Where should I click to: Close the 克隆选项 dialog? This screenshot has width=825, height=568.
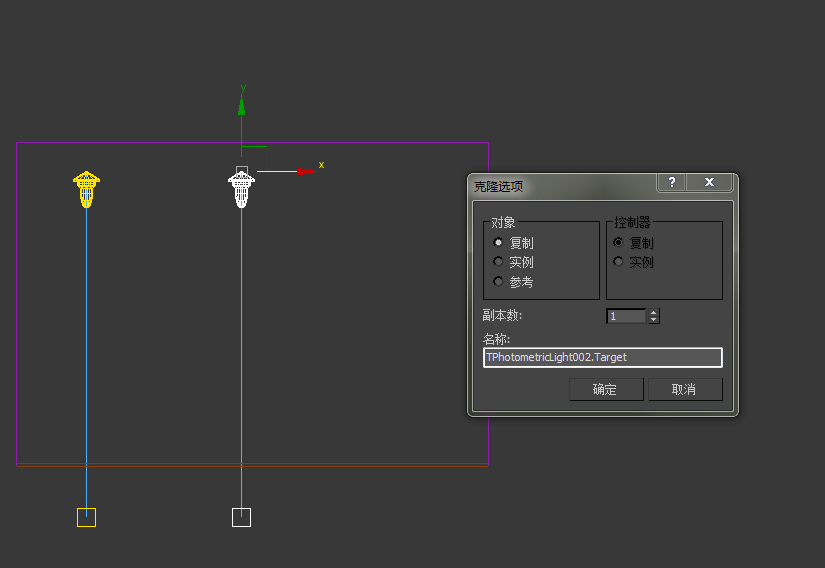[x=709, y=182]
